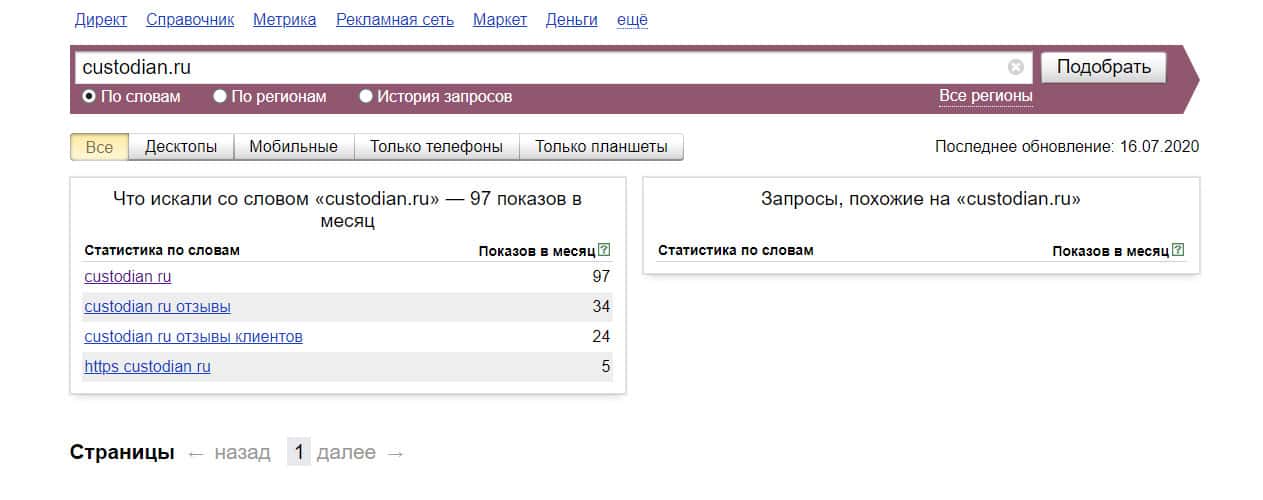Viewport: 1263px width, 500px height.
Task: Select the 'По регионам' radio button
Action: coord(220,97)
